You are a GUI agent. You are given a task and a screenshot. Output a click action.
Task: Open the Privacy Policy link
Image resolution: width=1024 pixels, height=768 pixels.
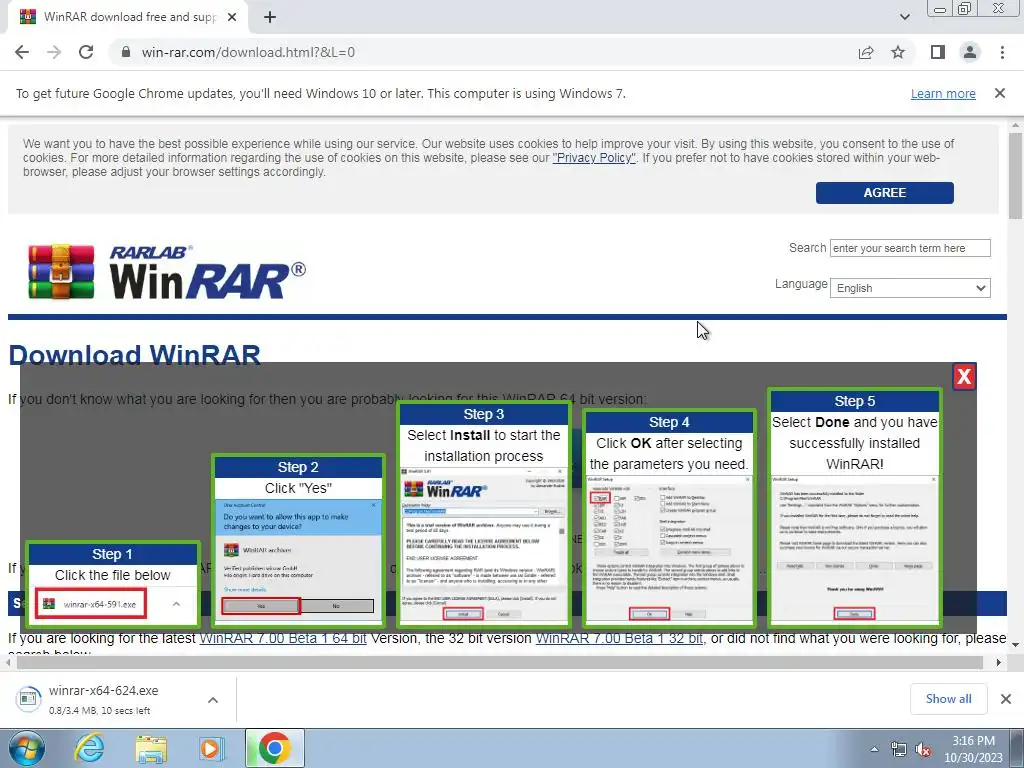594,157
